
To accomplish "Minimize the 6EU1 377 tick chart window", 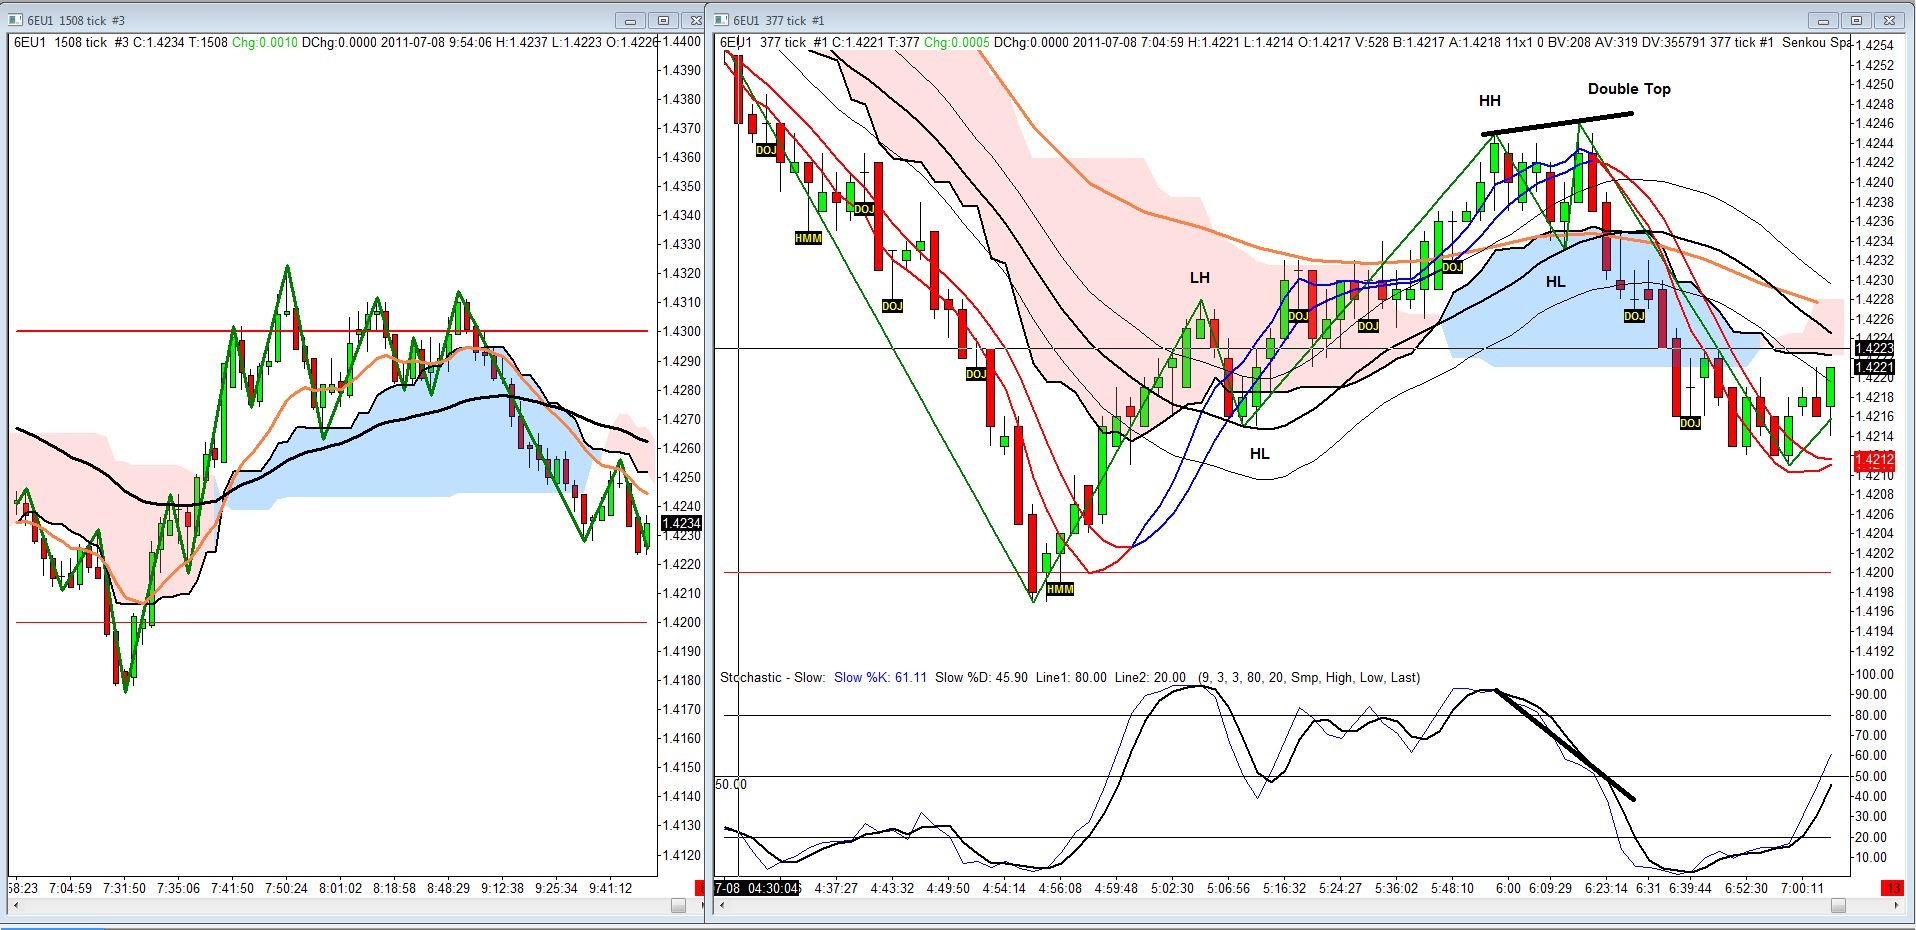I will click(1823, 20).
